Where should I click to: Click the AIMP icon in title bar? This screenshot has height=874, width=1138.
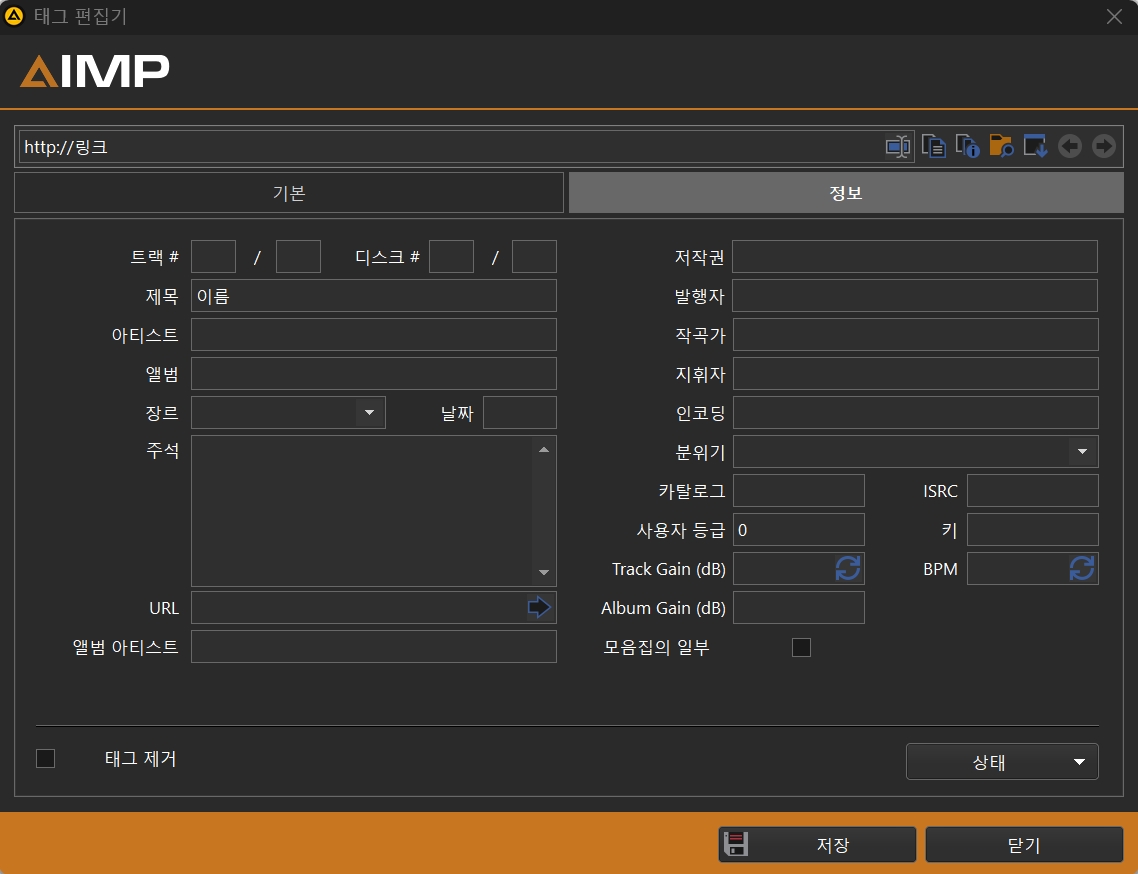(x=14, y=16)
